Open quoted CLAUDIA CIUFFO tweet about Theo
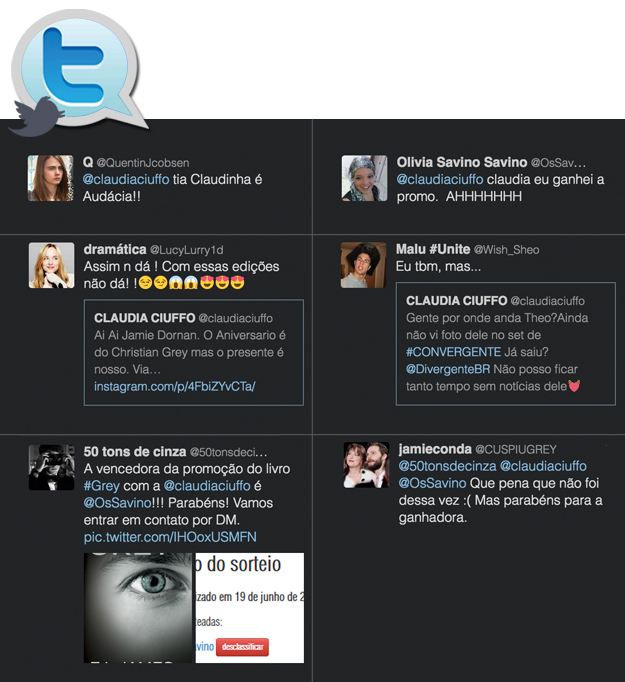Viewport: 625px width, 682px height. (x=505, y=344)
